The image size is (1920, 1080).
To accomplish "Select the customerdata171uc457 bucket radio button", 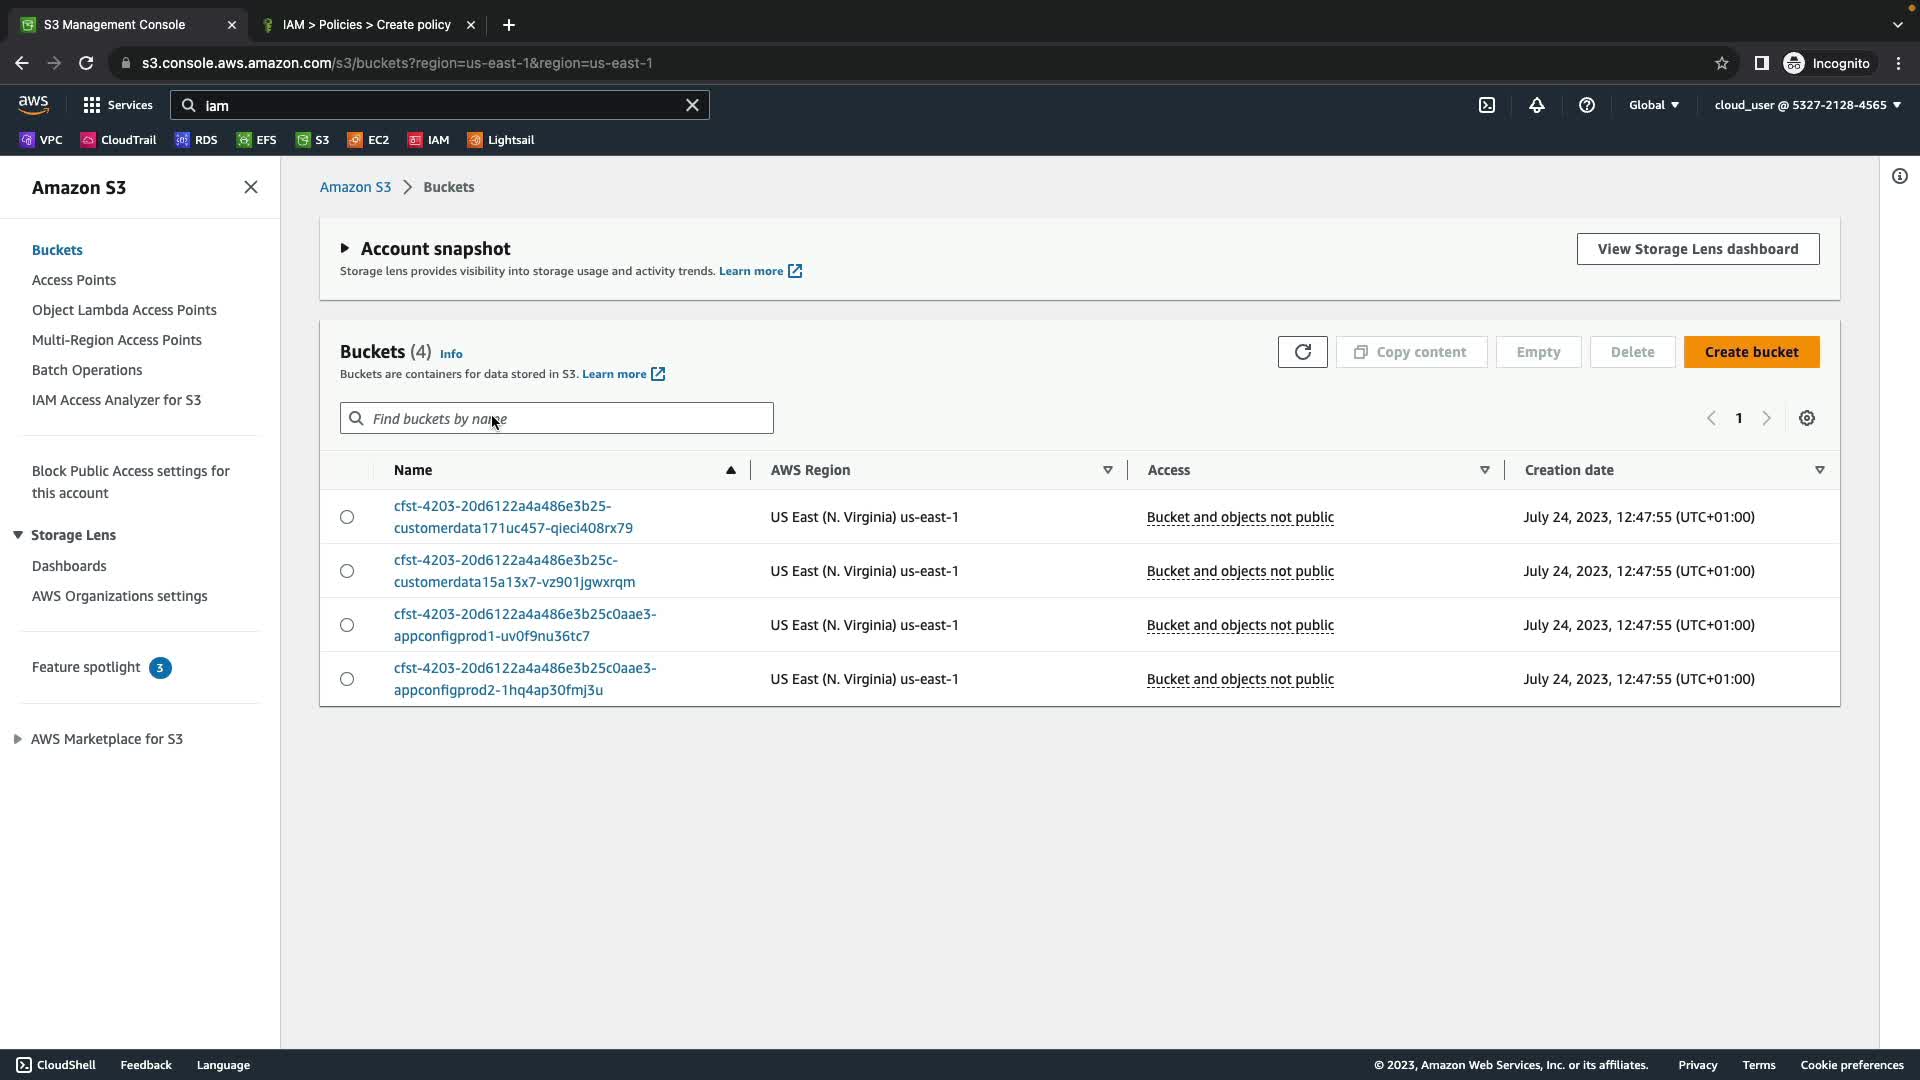I will point(347,517).
